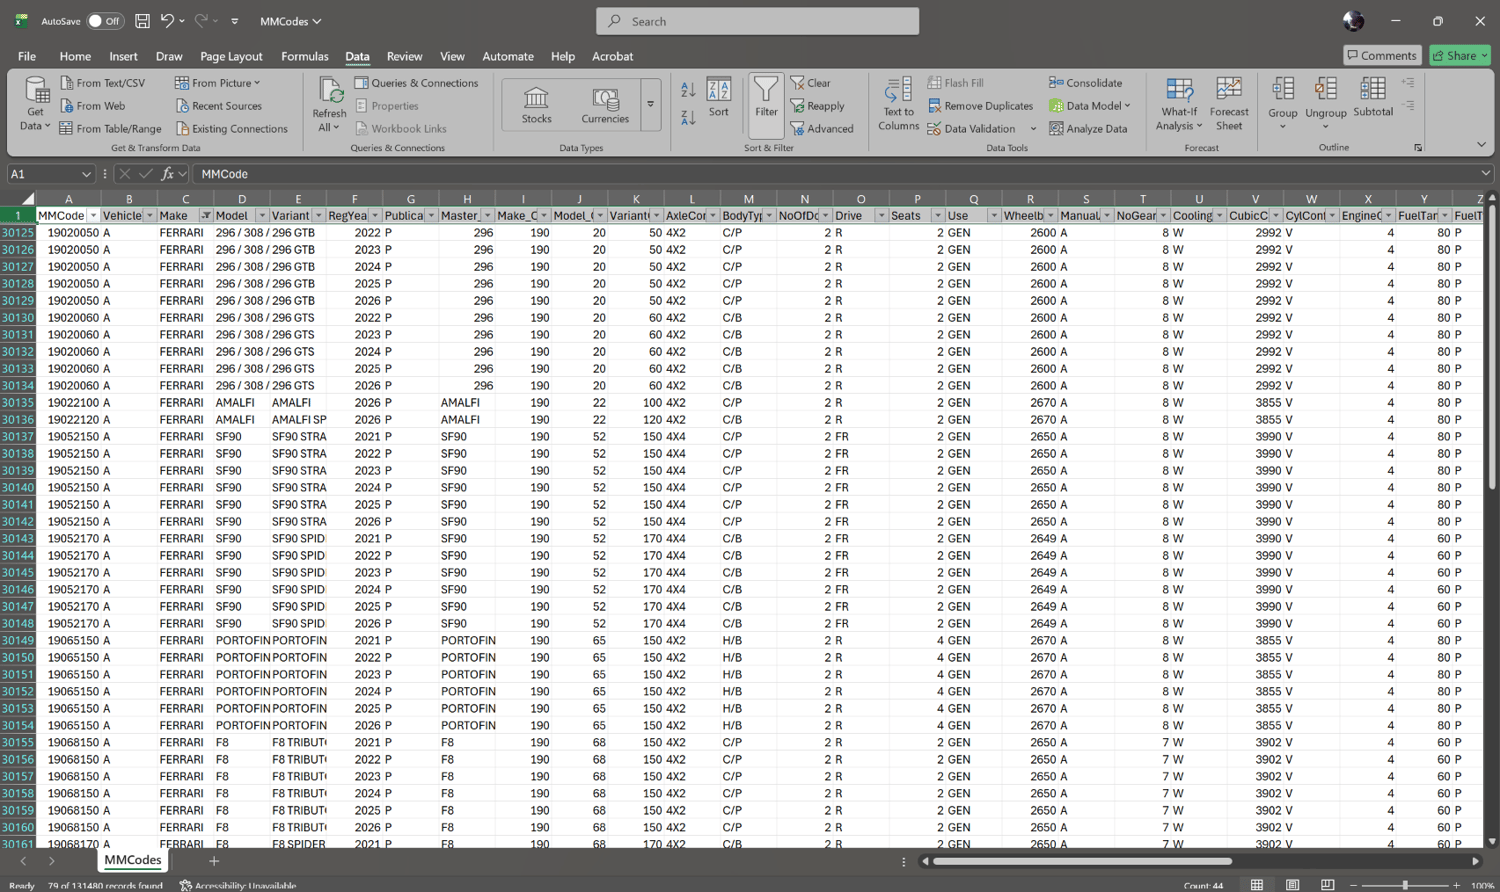Select the Currencies data type
Screen dimensions: 1500x892
tap(605, 105)
